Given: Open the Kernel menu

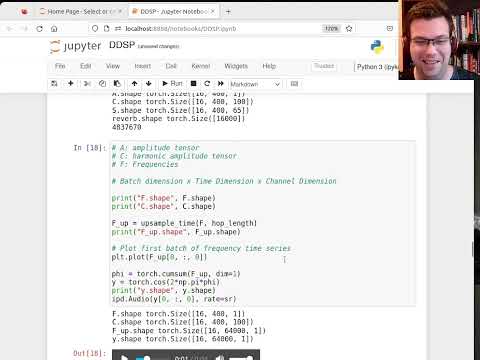Looking at the screenshot, I should click(x=201, y=66).
